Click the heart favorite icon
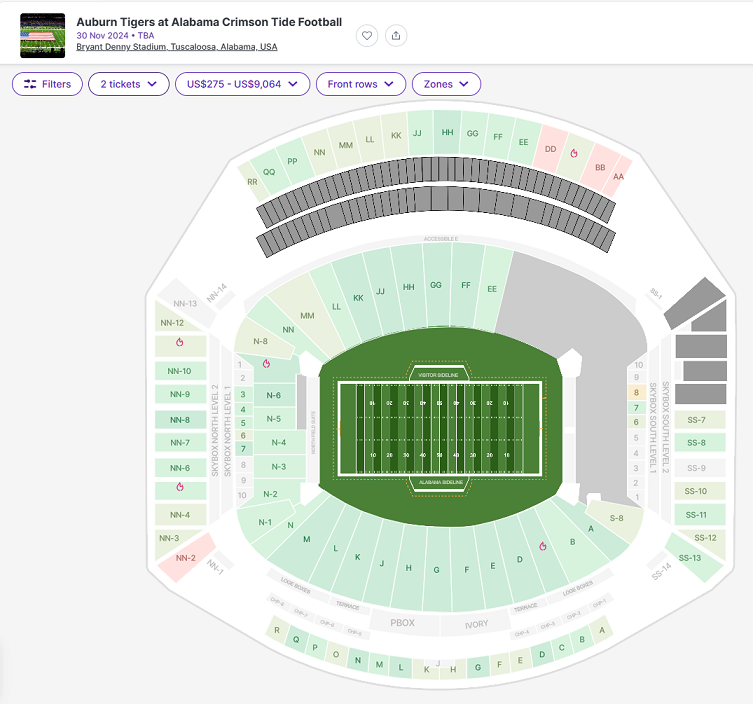Screen dimensions: 753x704 [x=367, y=35]
